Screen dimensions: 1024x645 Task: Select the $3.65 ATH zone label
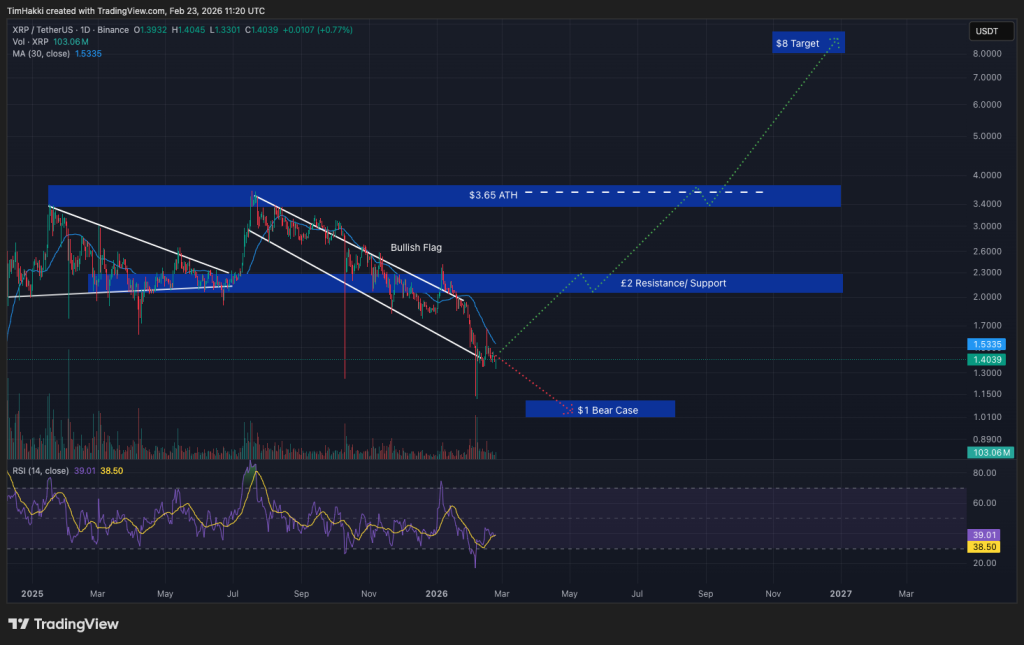coord(493,196)
